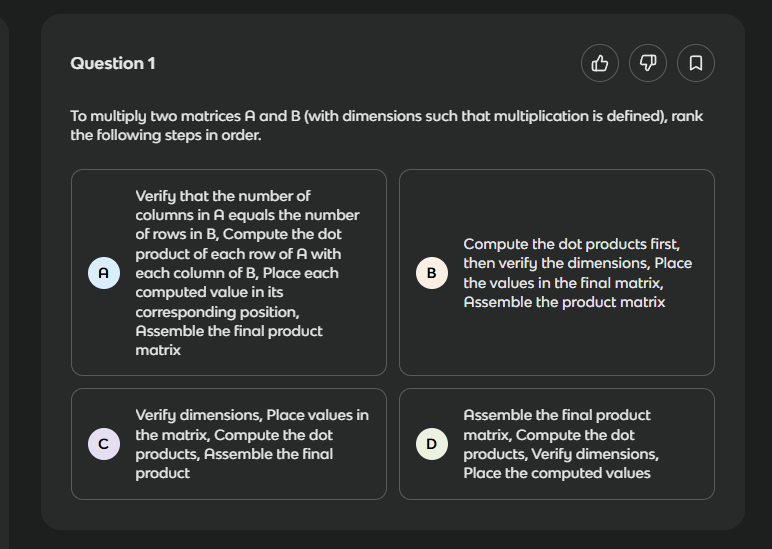Click the thumbs-down dislike icon
The height and width of the screenshot is (549, 772).
648,63
